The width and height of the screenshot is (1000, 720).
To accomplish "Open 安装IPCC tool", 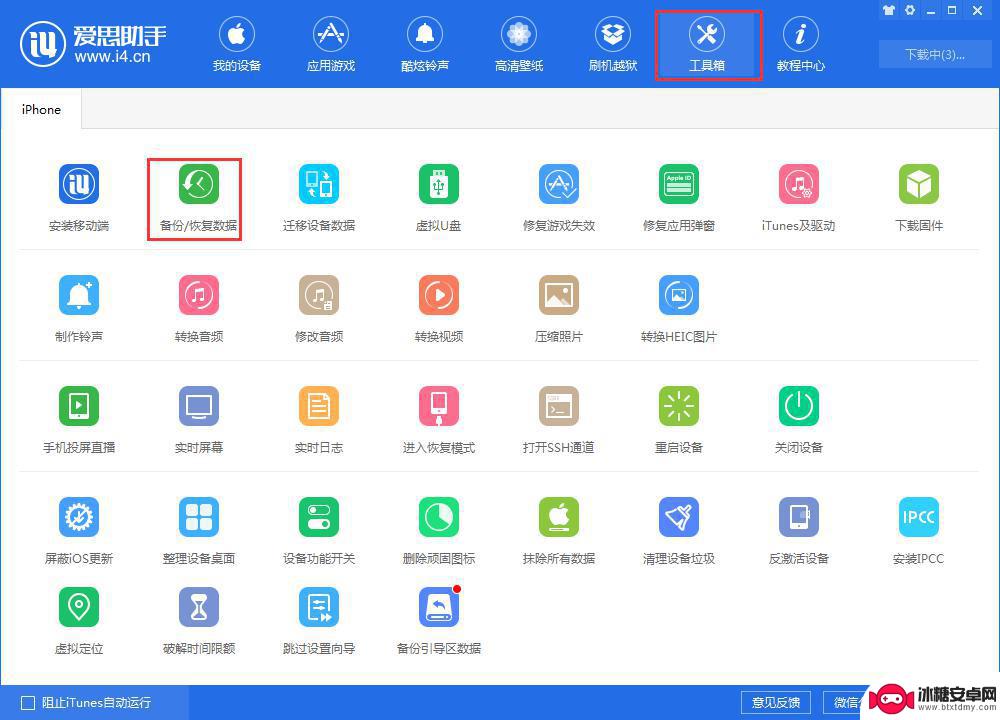I will pos(918,531).
